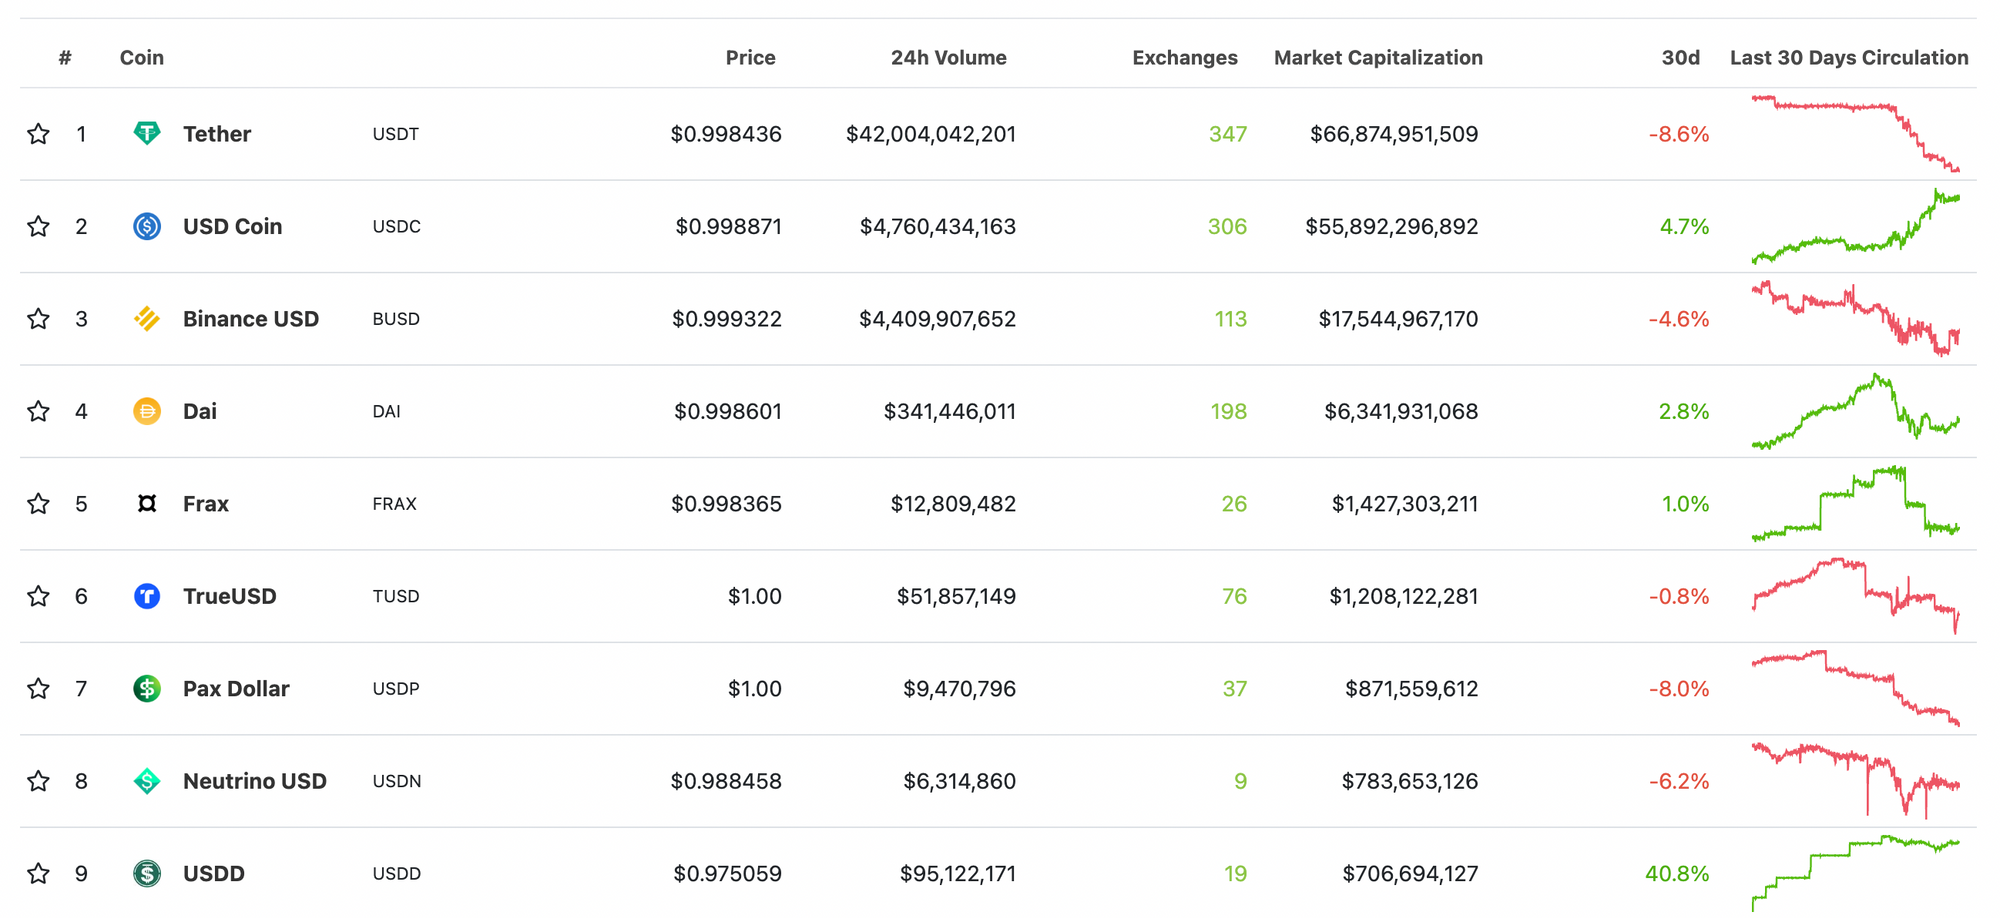Toggle the USDD favorite star

tap(38, 873)
